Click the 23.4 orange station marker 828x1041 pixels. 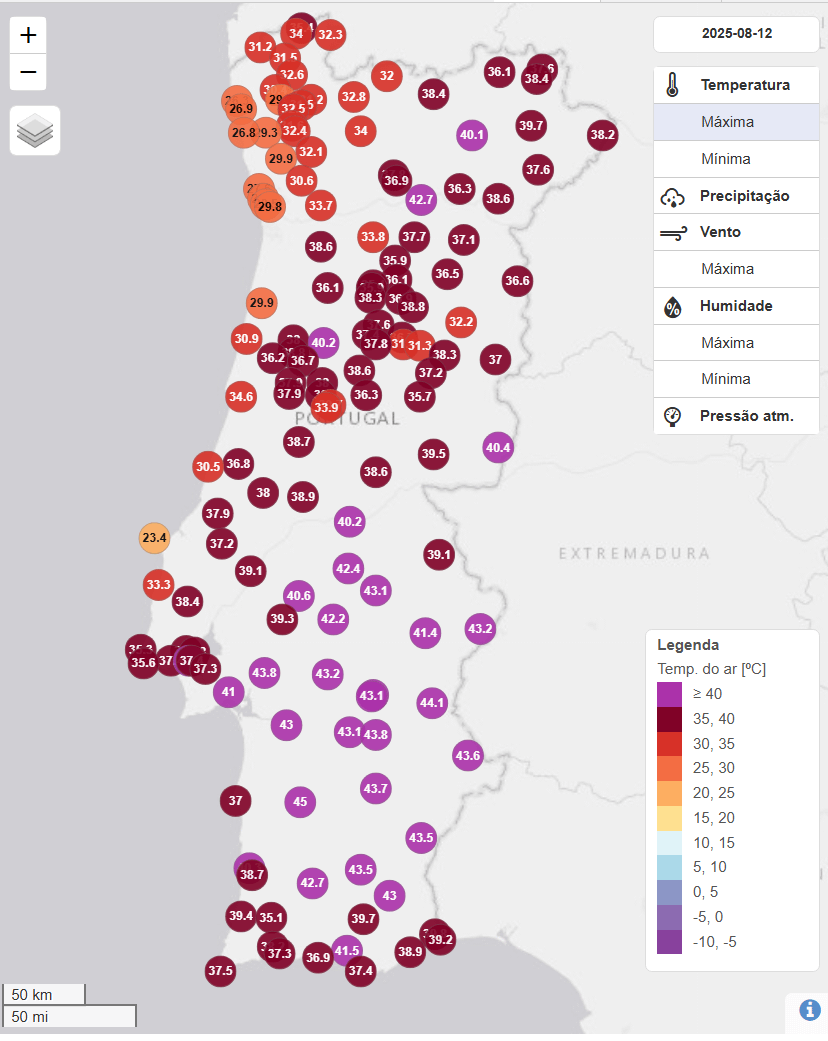(154, 538)
